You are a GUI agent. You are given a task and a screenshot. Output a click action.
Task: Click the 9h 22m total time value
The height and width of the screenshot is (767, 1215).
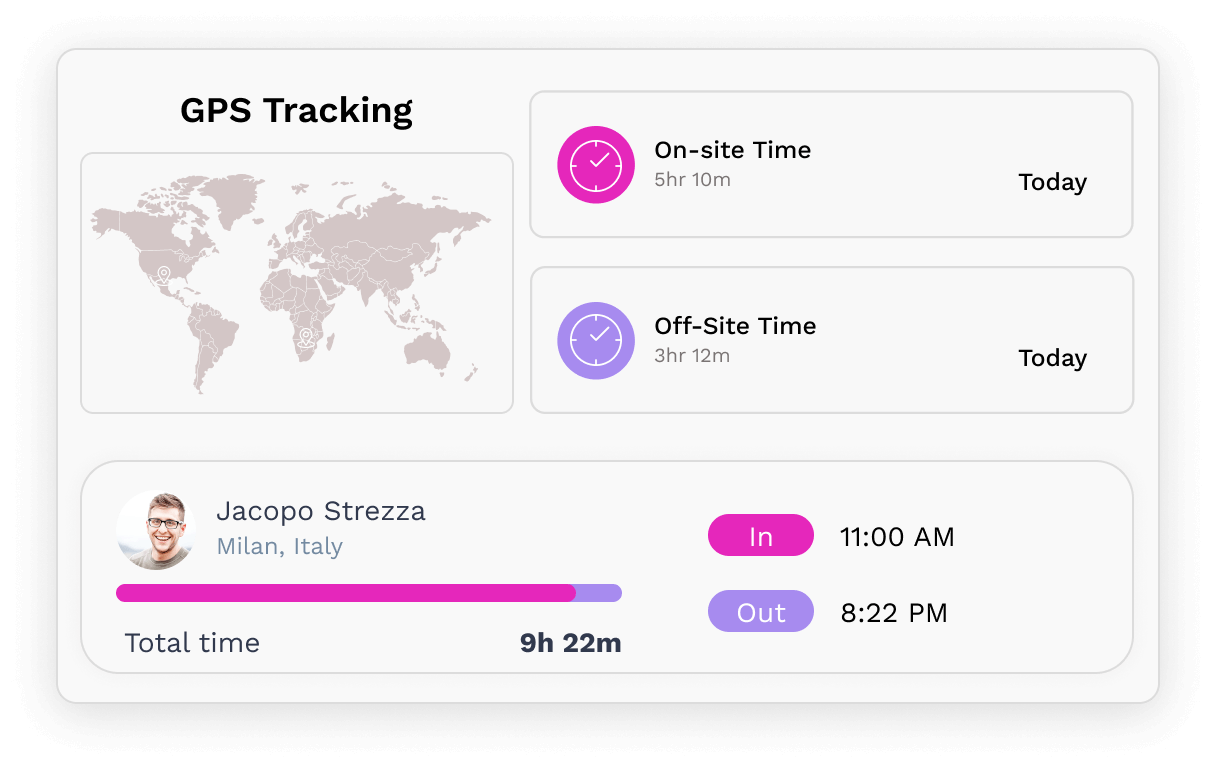[571, 643]
